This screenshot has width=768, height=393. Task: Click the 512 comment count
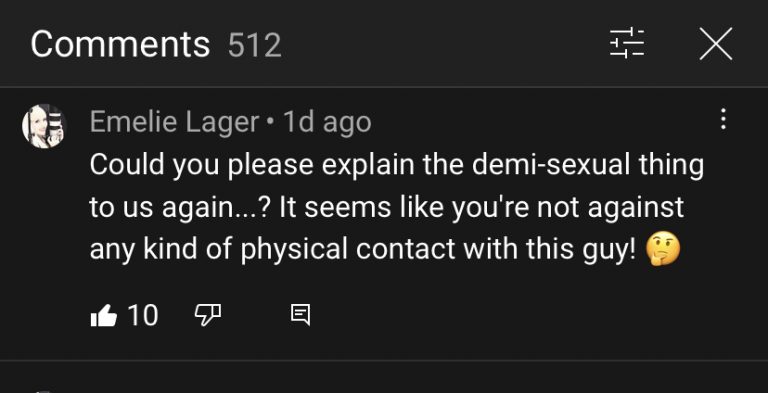pos(255,45)
